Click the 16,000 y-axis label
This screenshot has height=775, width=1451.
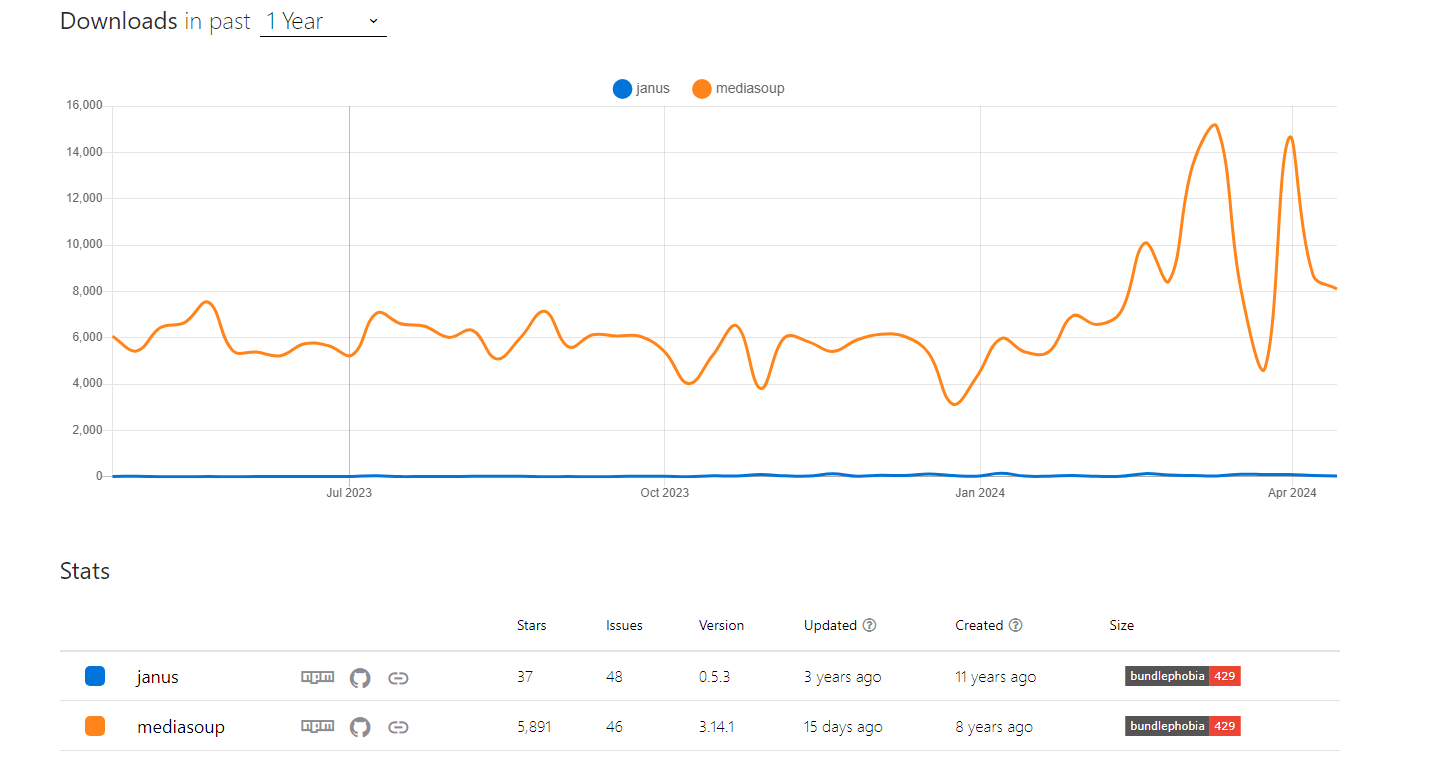[x=85, y=105]
